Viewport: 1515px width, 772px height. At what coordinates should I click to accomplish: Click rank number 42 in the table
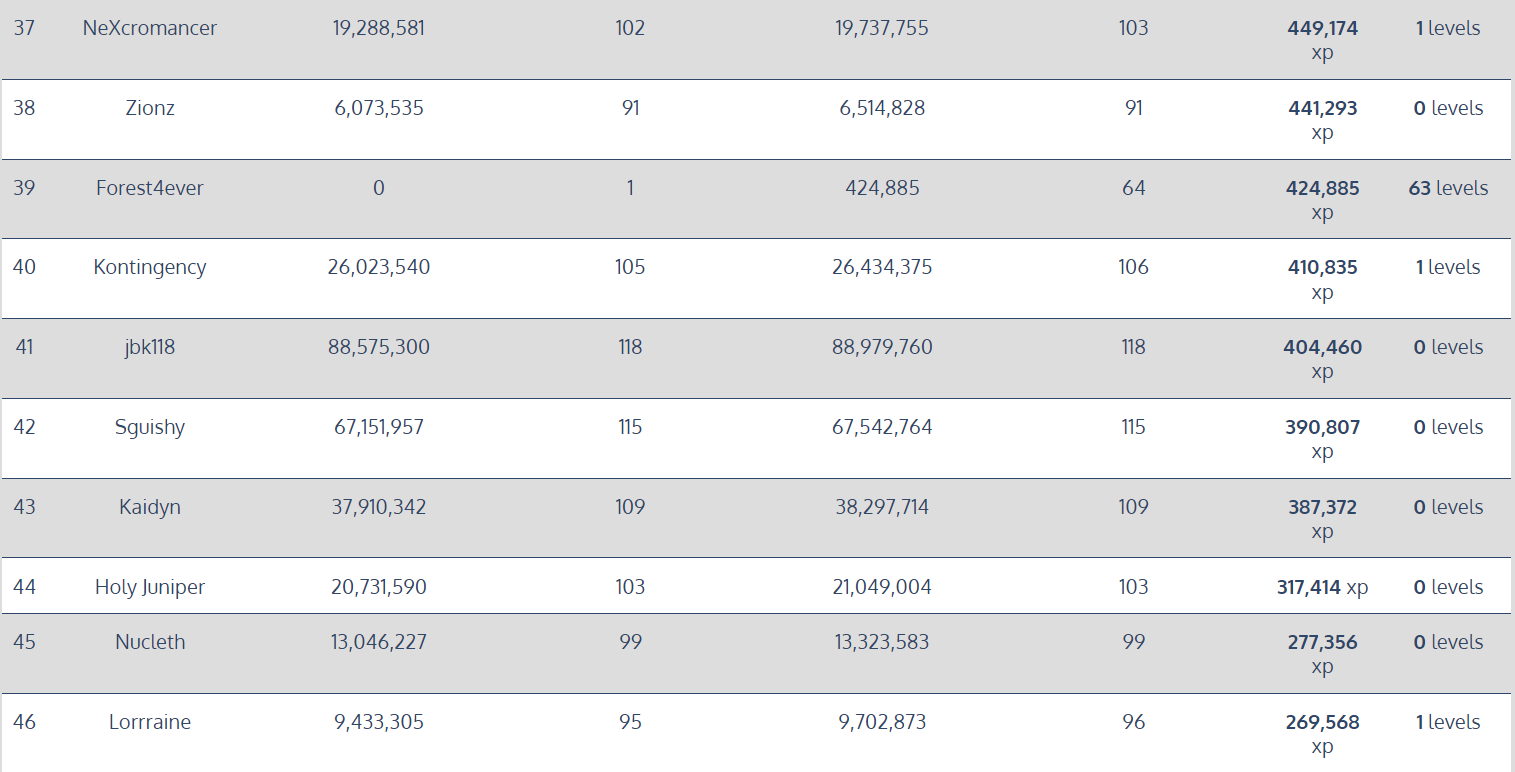pos(24,427)
